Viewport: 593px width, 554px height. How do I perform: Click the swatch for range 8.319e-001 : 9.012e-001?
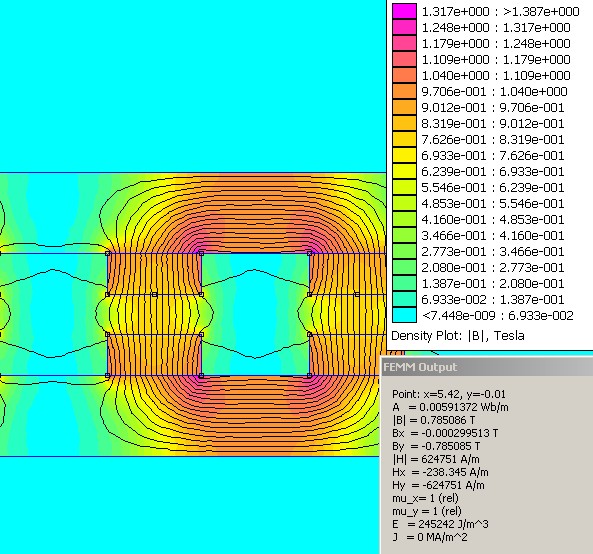point(404,123)
